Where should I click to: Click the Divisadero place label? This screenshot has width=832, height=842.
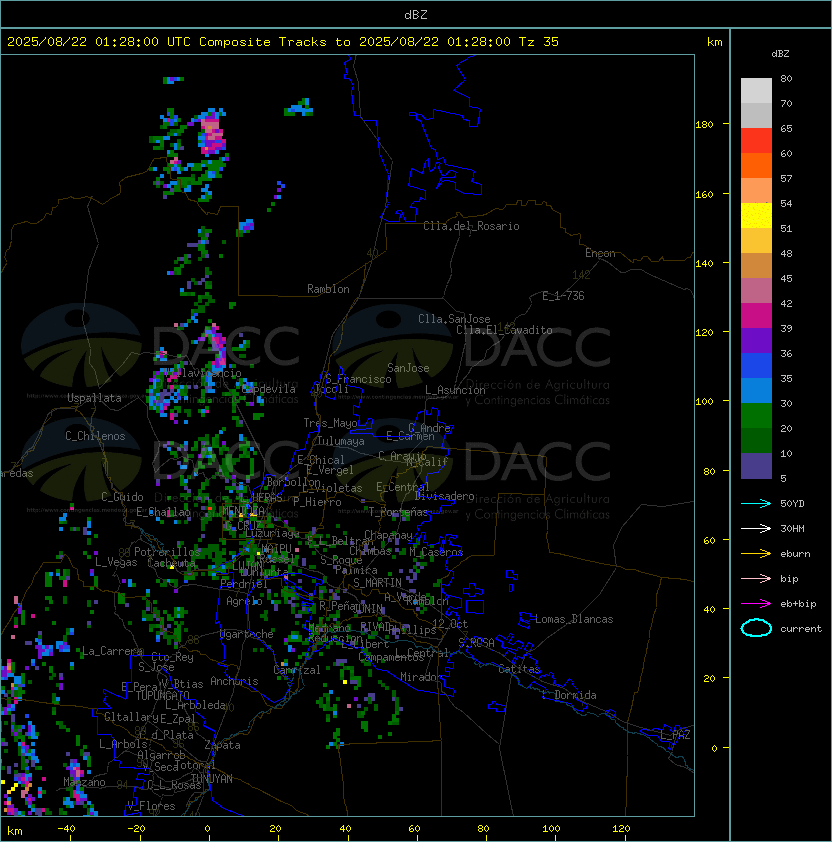pyautogui.click(x=444, y=496)
